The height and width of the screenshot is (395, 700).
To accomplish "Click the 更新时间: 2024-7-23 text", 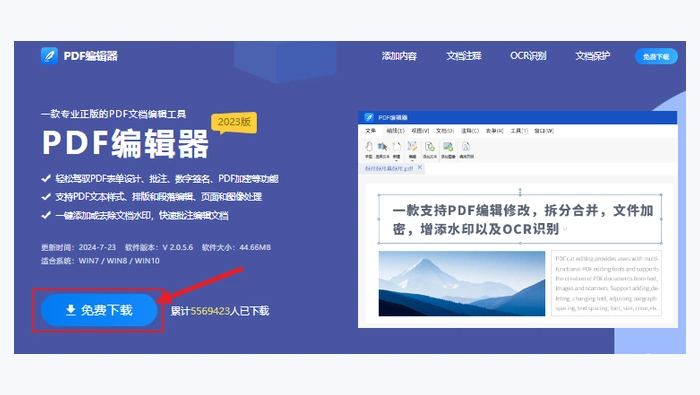I will tap(79, 247).
